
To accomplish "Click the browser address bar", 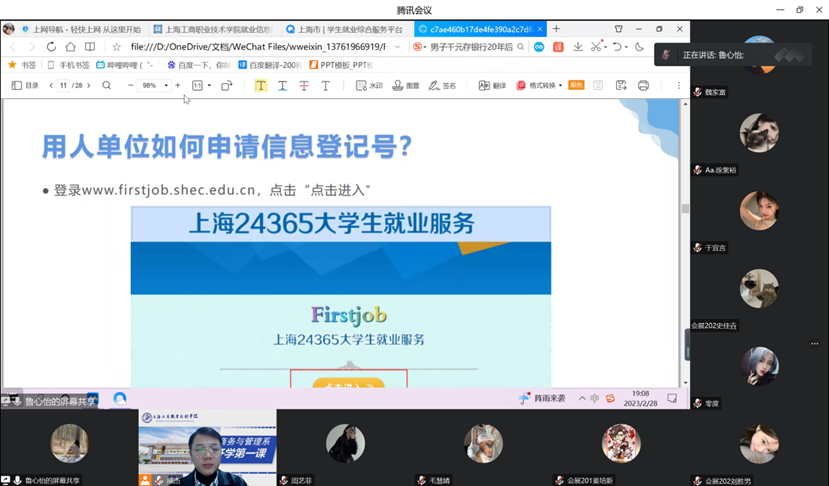I will coord(258,47).
